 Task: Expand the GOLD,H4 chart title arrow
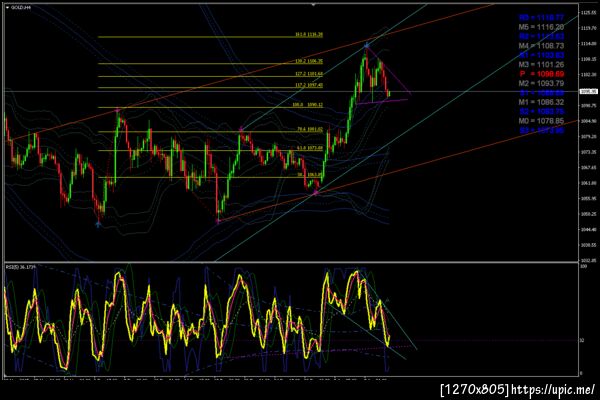click(x=7, y=7)
